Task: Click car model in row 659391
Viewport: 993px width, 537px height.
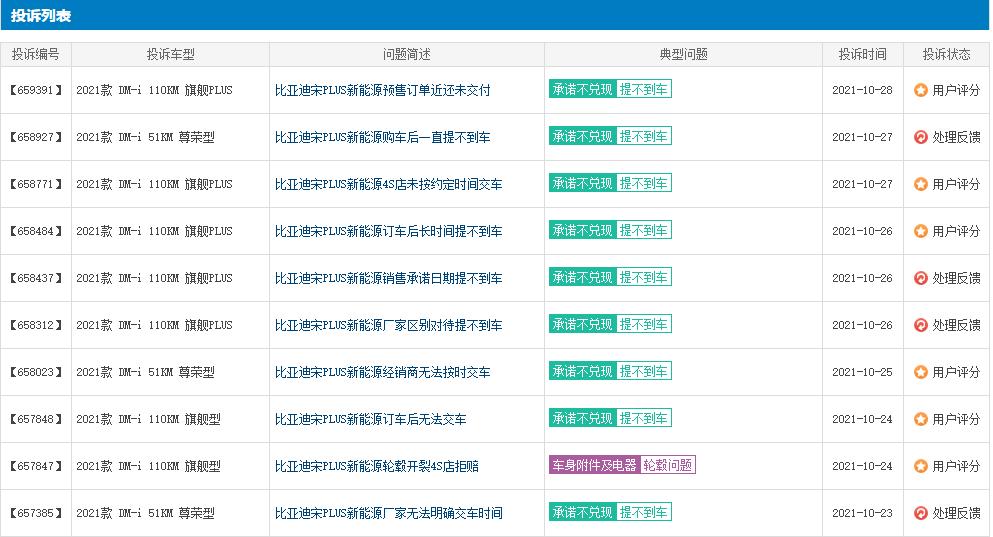Action: (154, 90)
